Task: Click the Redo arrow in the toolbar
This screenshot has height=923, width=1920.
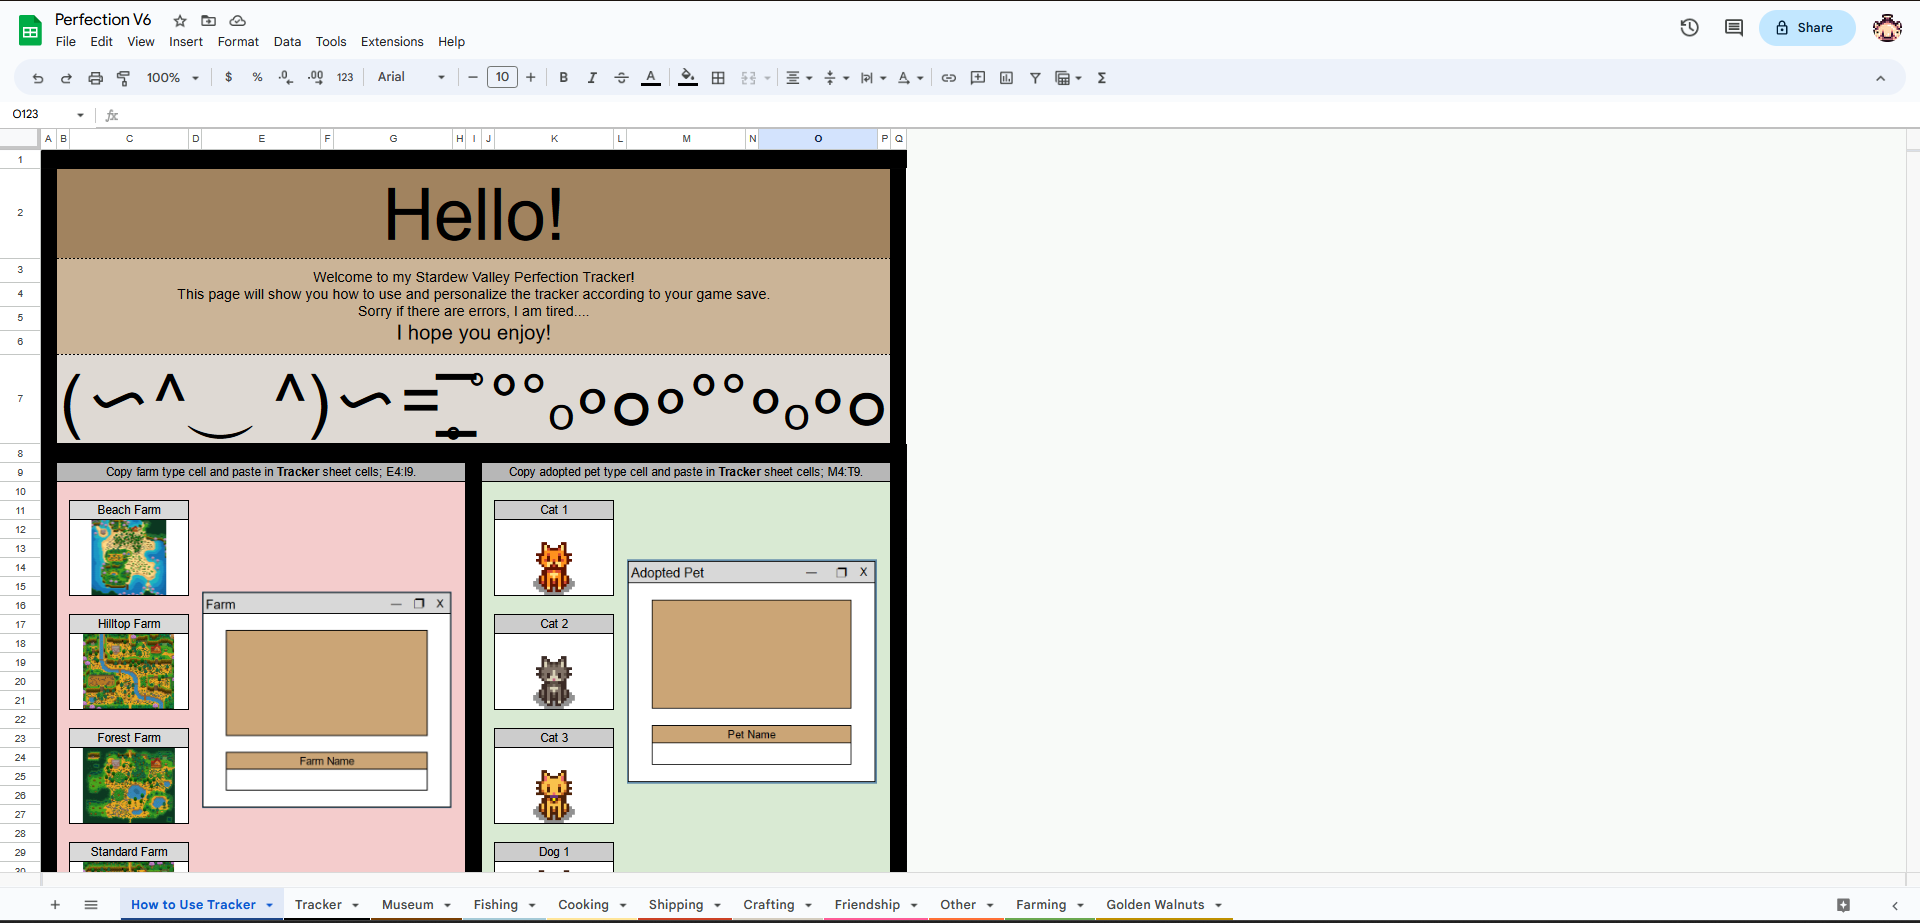Action: pos(66,78)
